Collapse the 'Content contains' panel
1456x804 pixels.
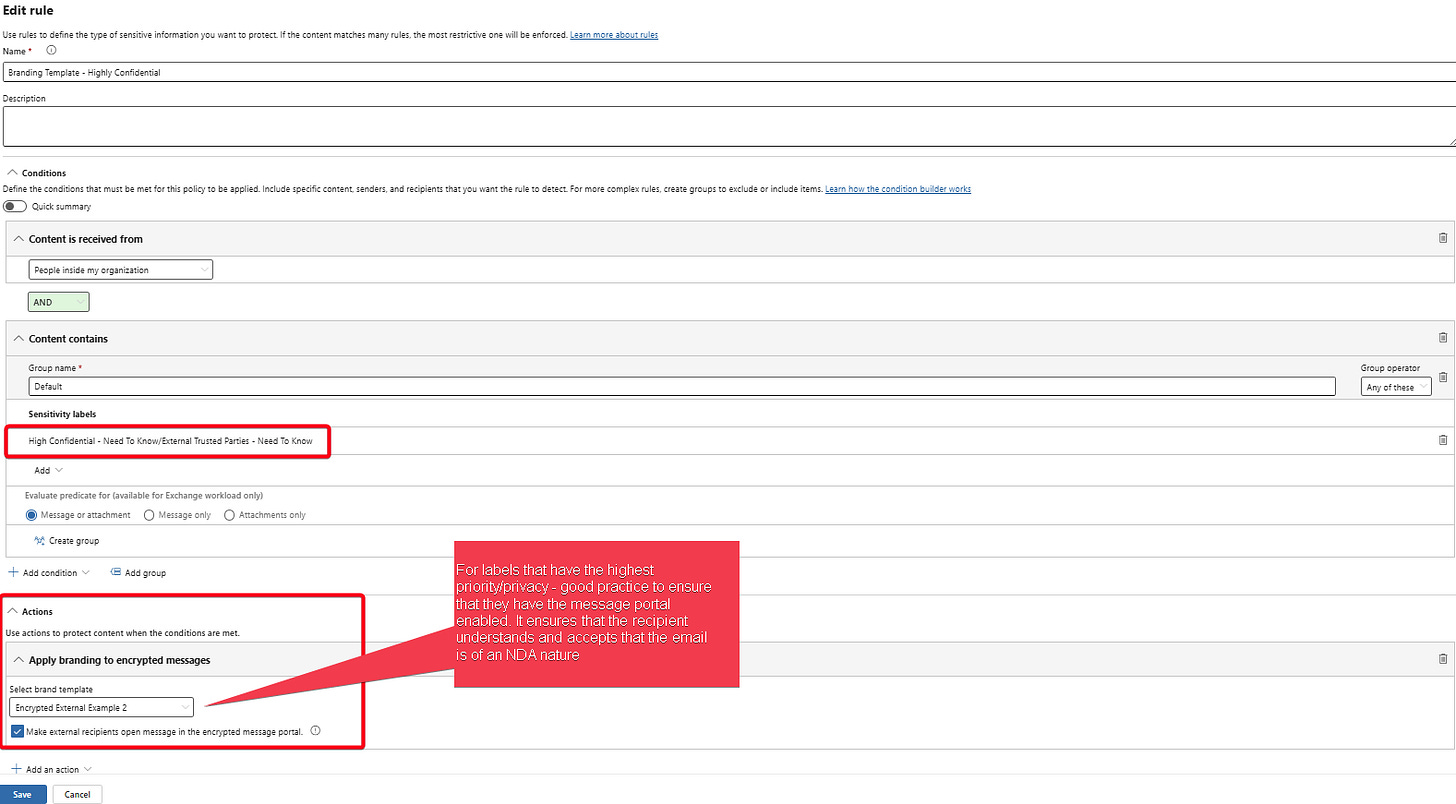click(19, 339)
